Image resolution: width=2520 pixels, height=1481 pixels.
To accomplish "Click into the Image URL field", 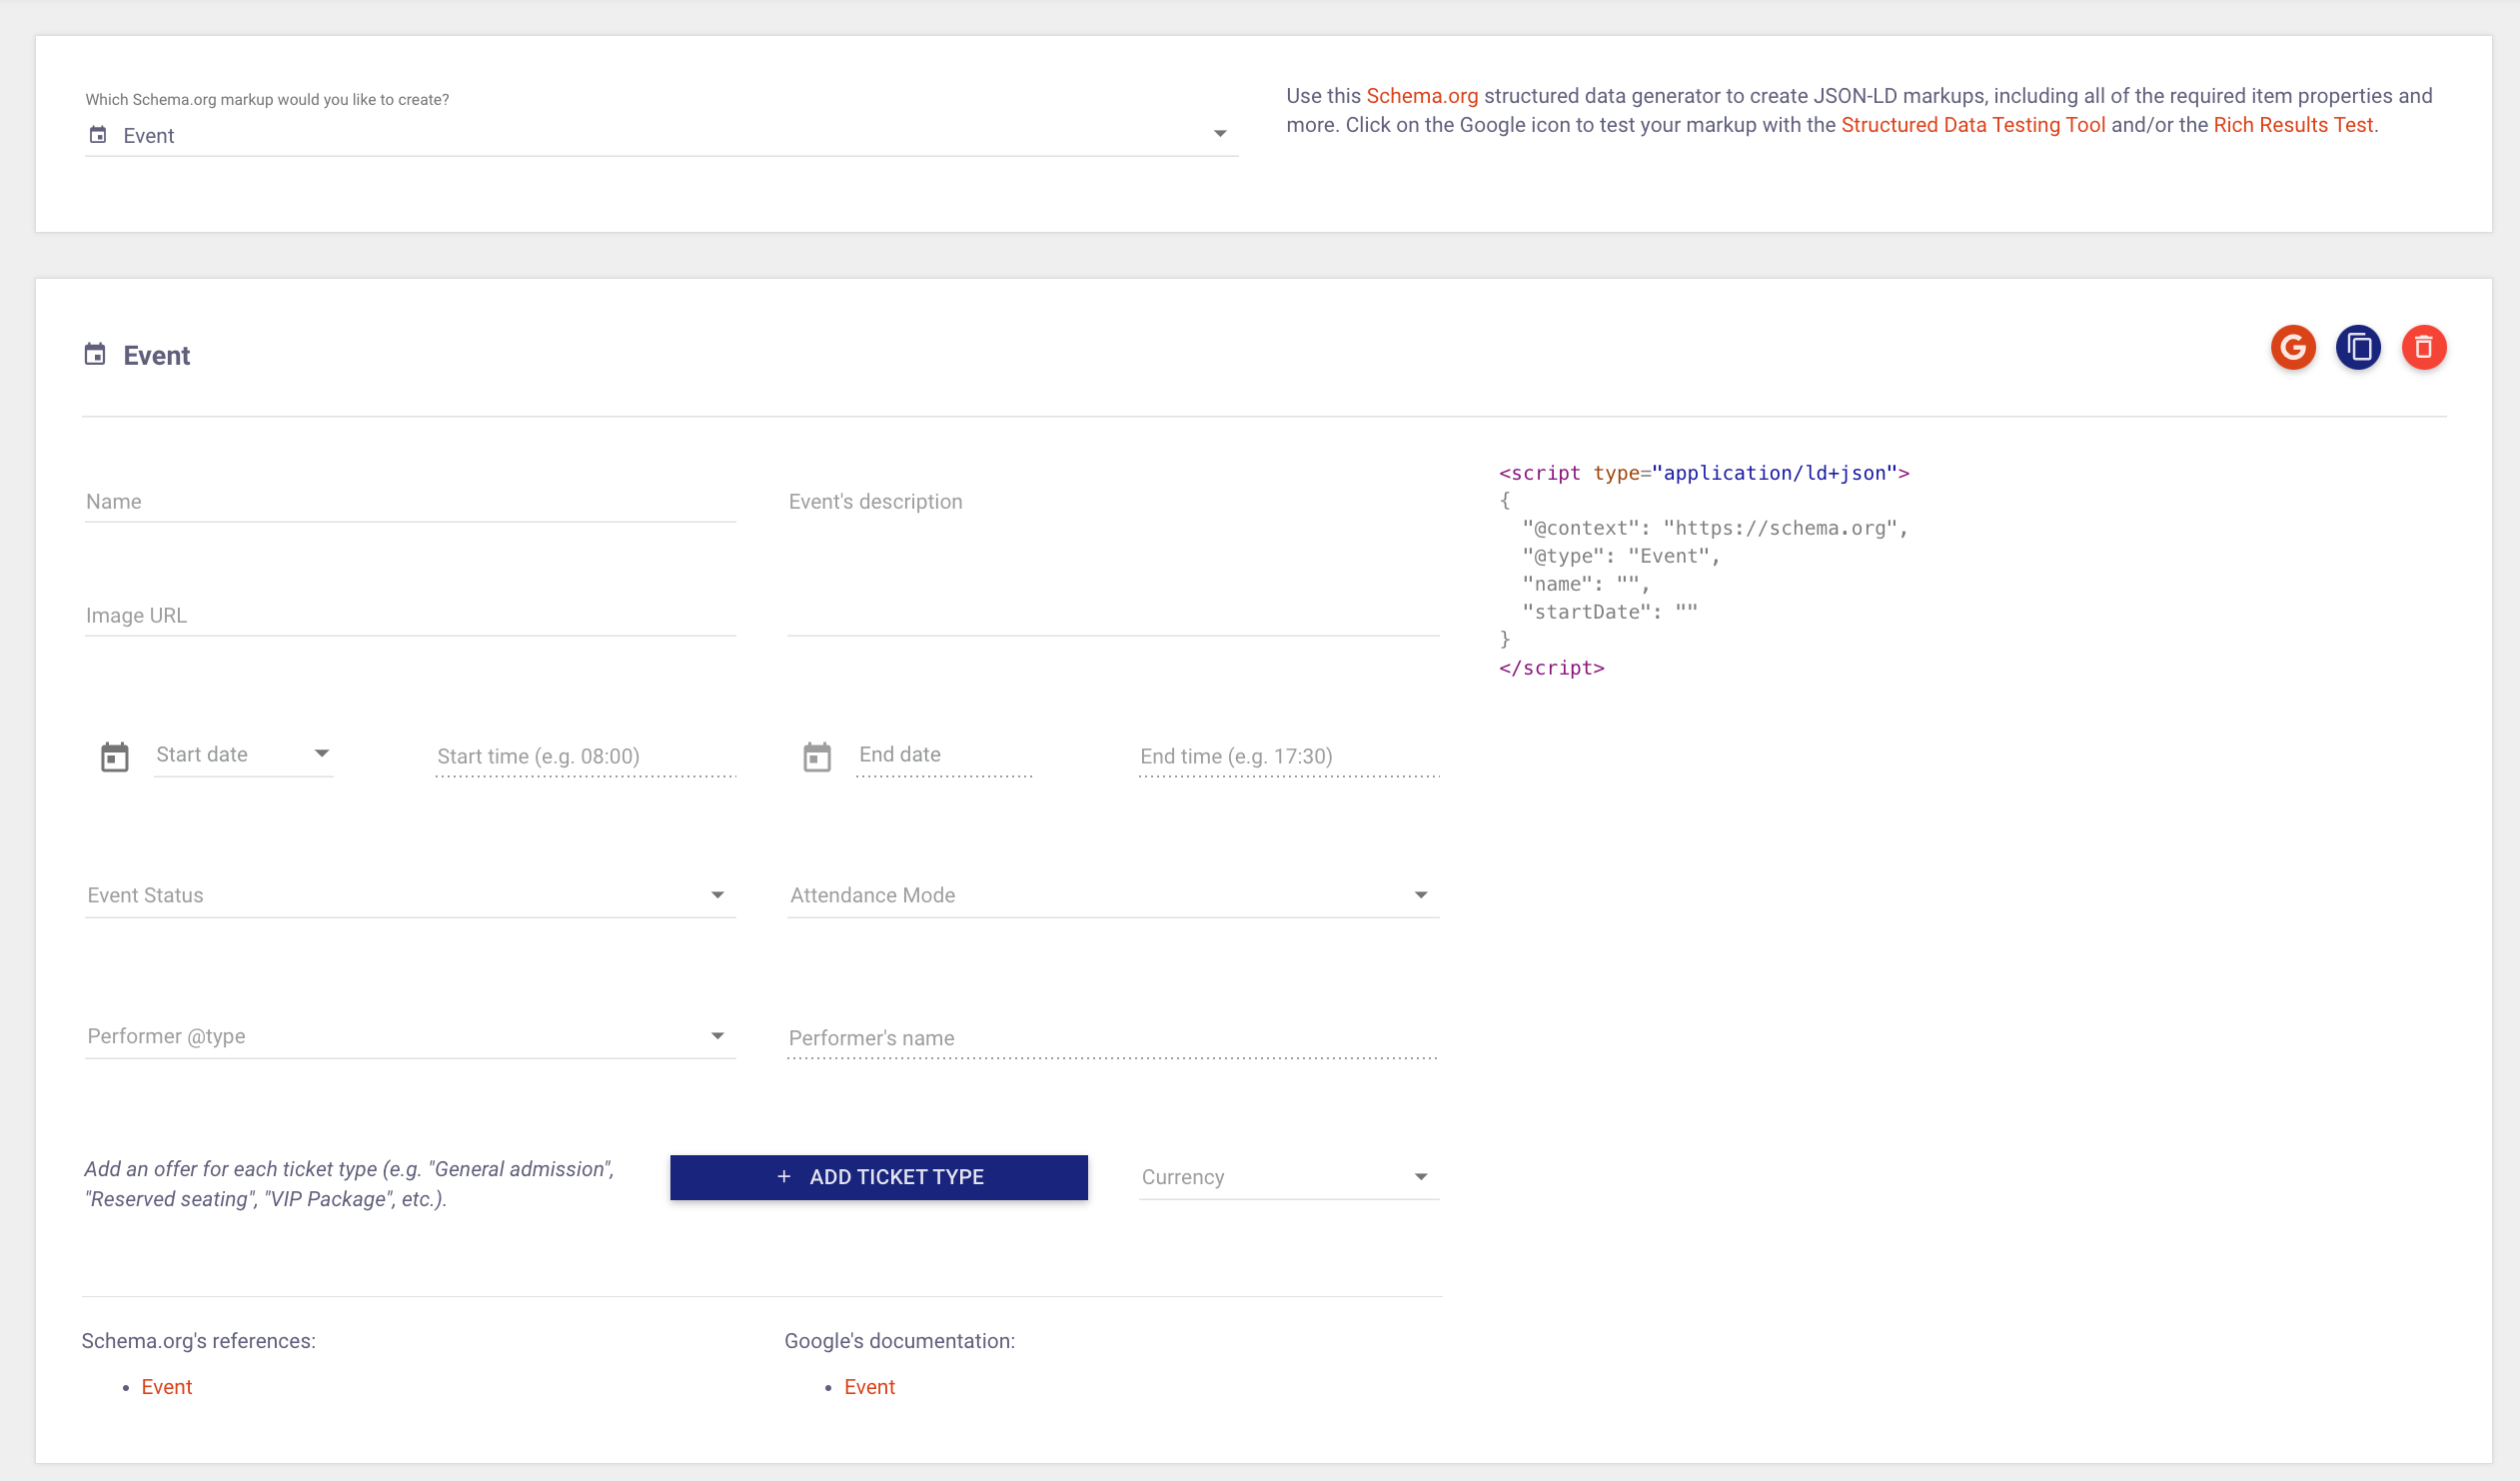I will (410, 616).
